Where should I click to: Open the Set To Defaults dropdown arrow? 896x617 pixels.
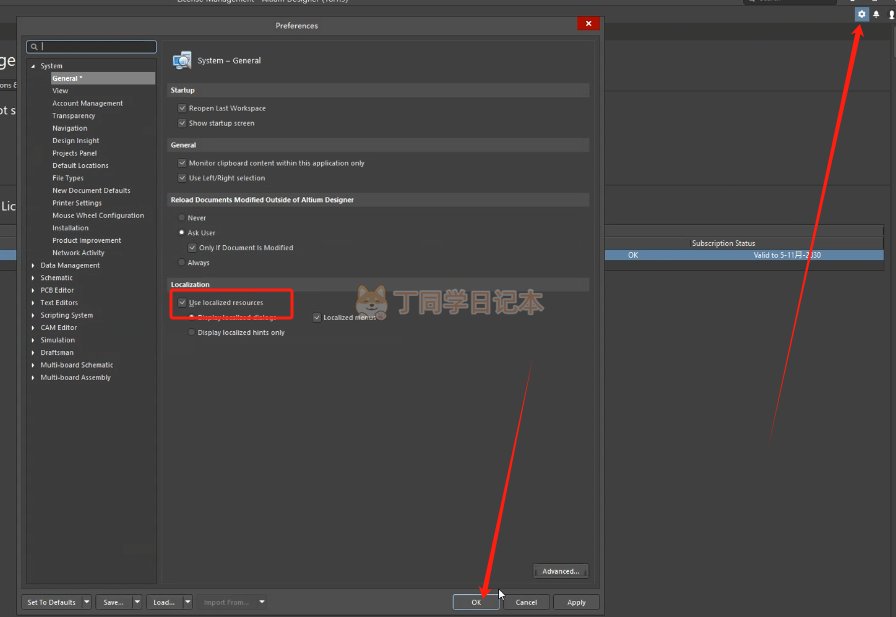click(87, 602)
